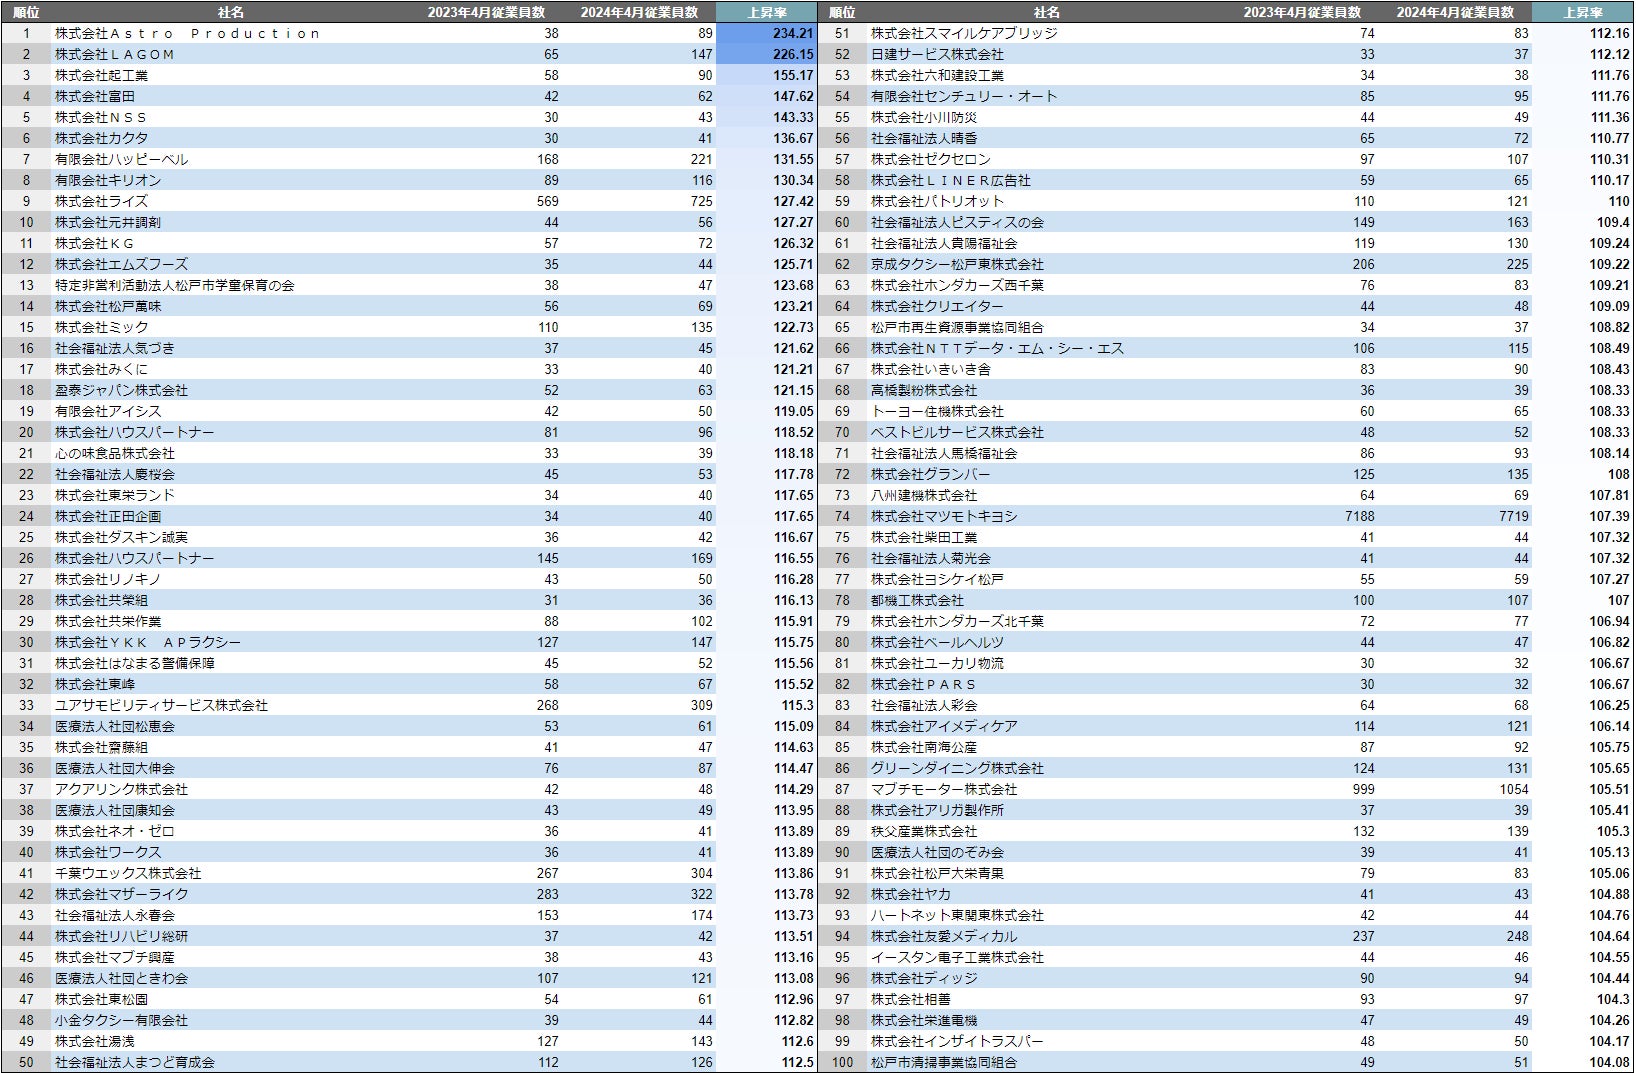Click on 株式会社富田 in the list

[x=95, y=96]
